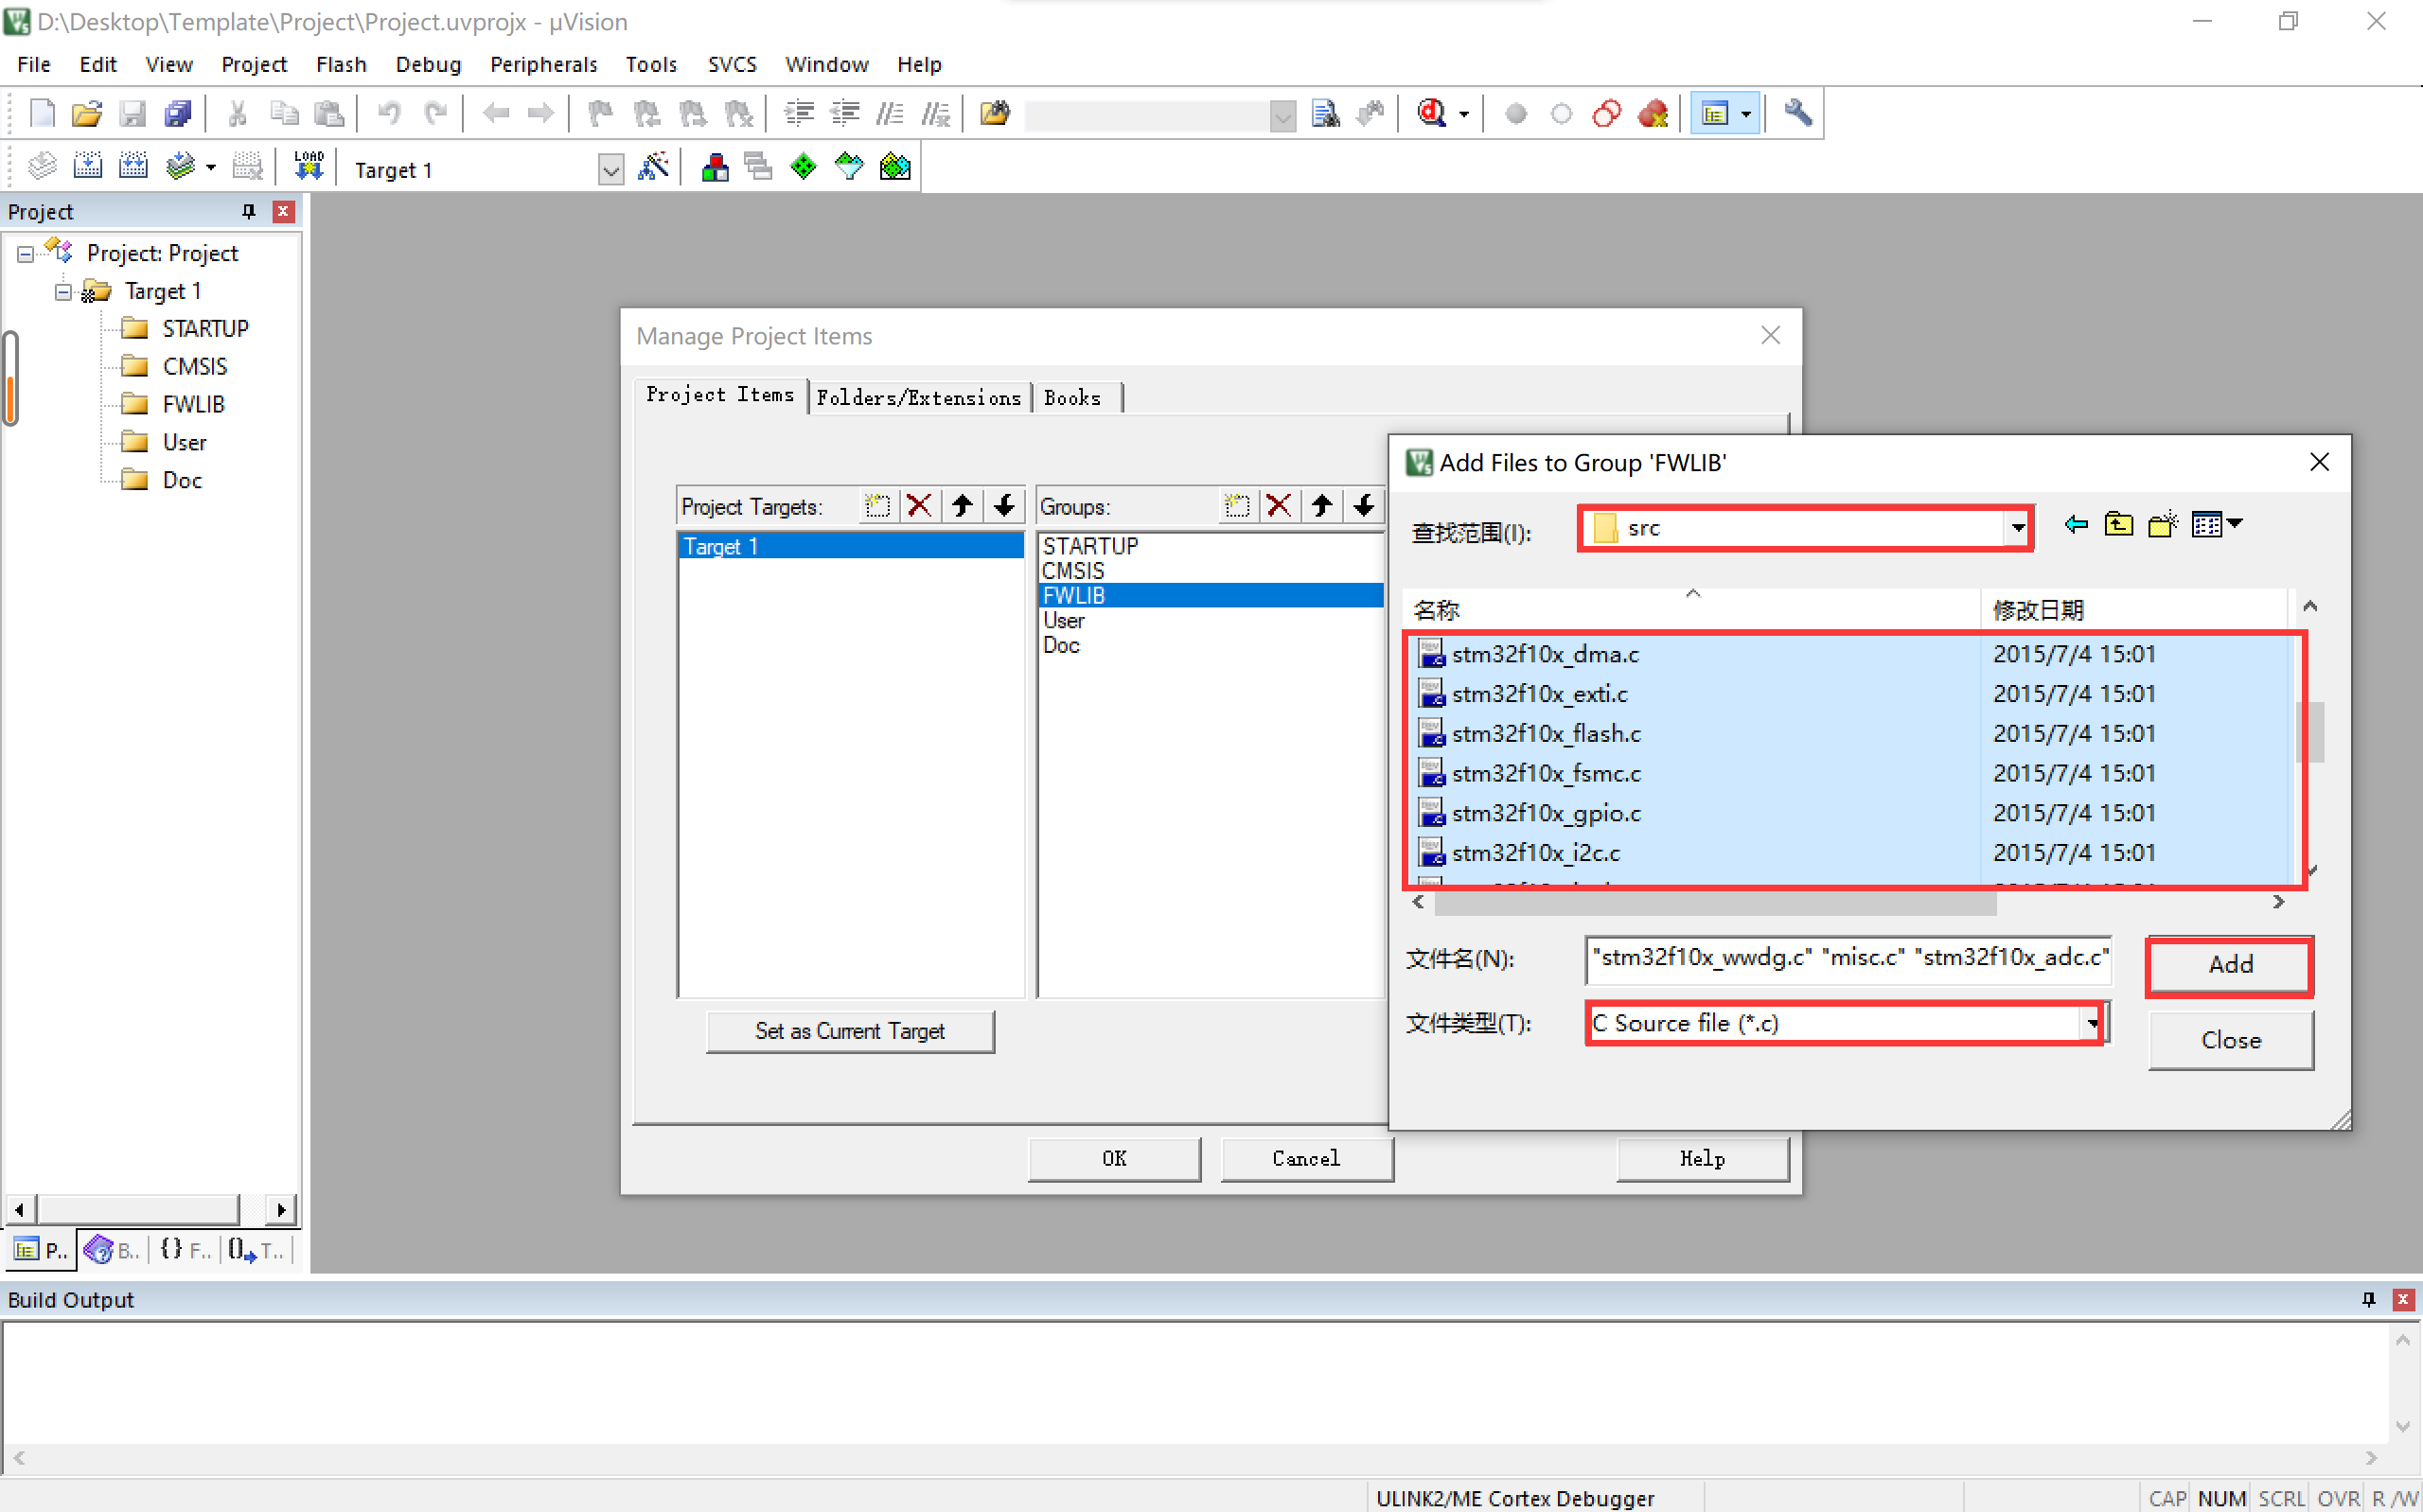Delete the selected group with the red X icon
This screenshot has width=2423, height=1512.
(1278, 506)
